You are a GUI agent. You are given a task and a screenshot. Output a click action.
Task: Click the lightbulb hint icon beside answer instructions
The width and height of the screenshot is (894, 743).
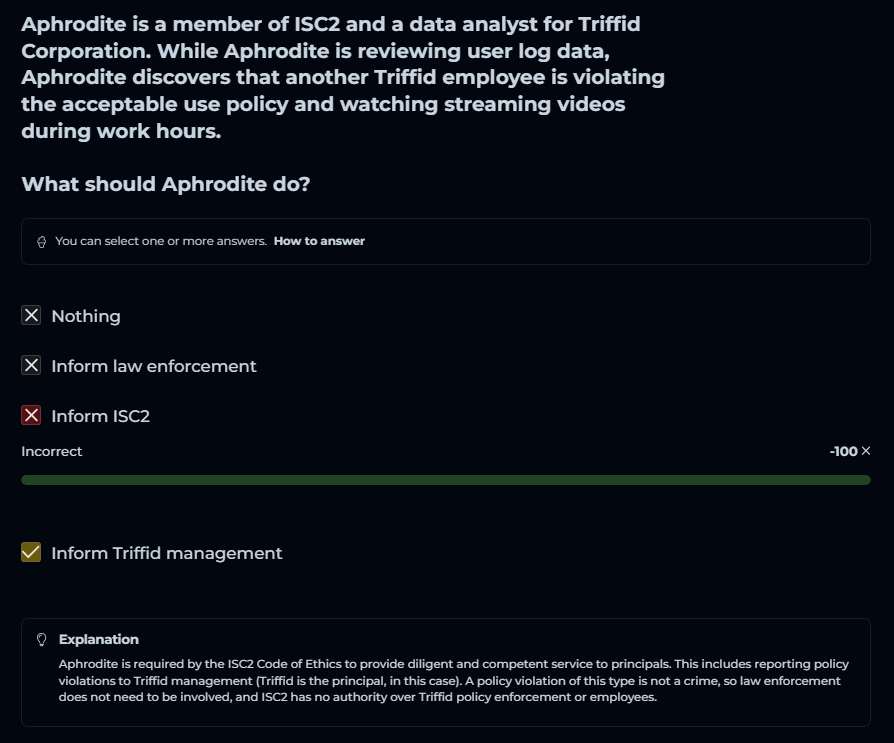pos(41,242)
